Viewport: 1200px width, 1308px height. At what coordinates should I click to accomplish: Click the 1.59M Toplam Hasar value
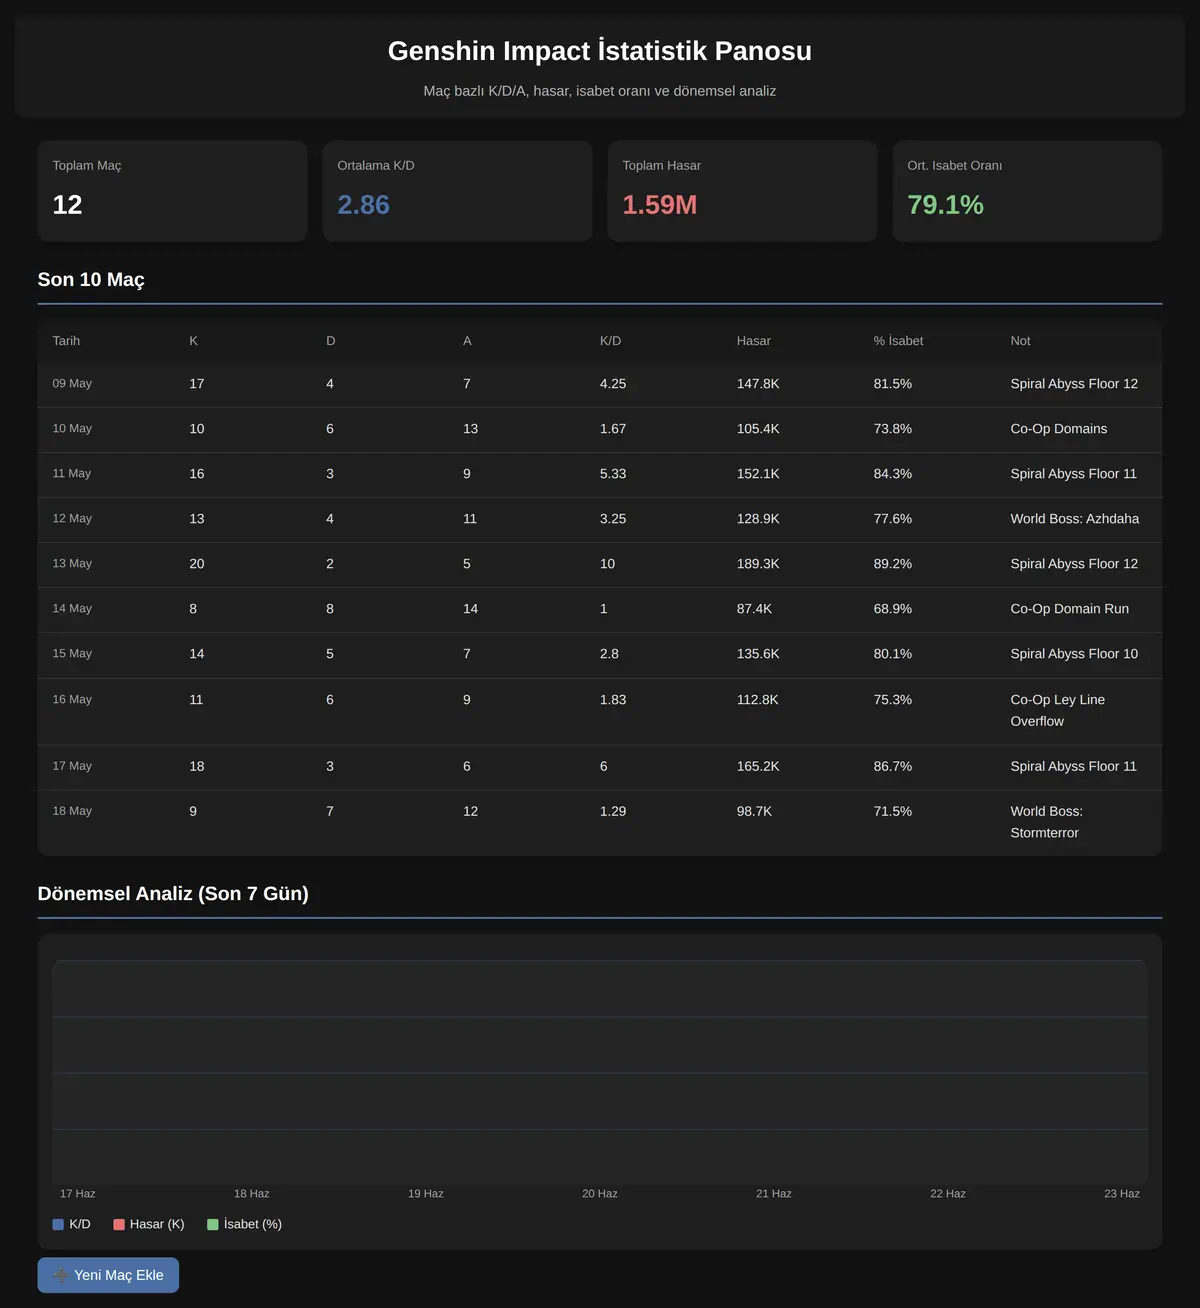(660, 205)
